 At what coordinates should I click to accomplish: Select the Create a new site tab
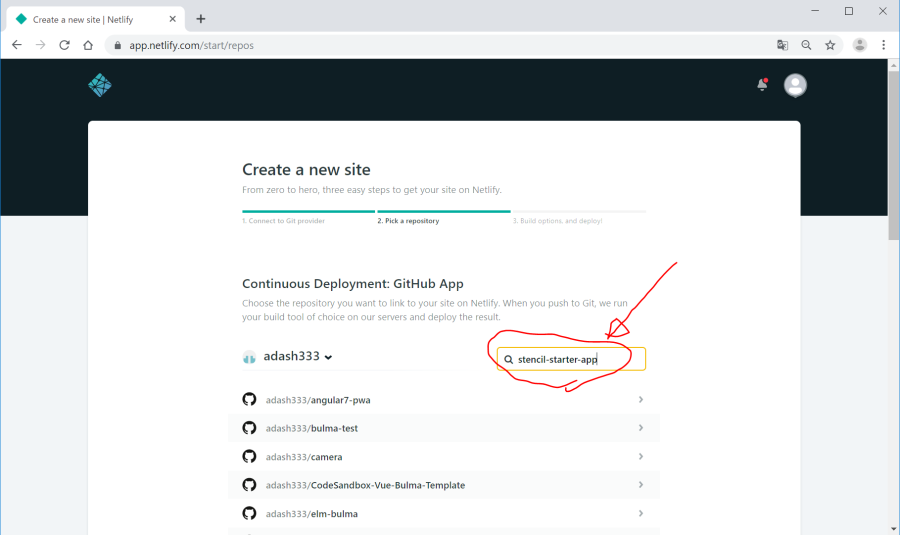(x=90, y=19)
